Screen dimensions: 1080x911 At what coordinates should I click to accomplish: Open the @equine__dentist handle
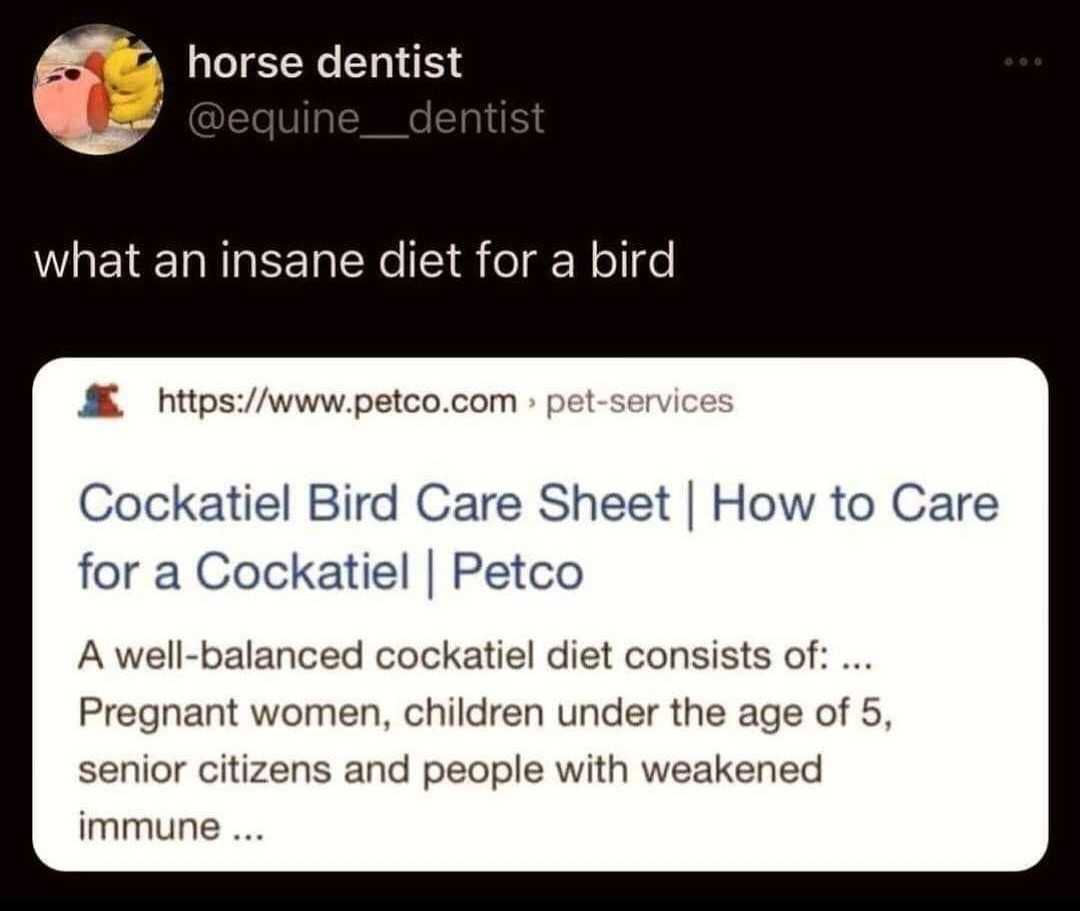pyautogui.click(x=366, y=119)
